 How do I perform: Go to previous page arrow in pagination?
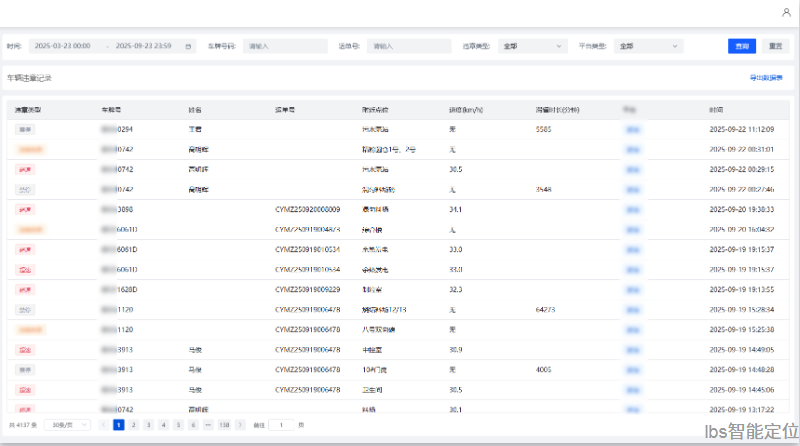104,425
